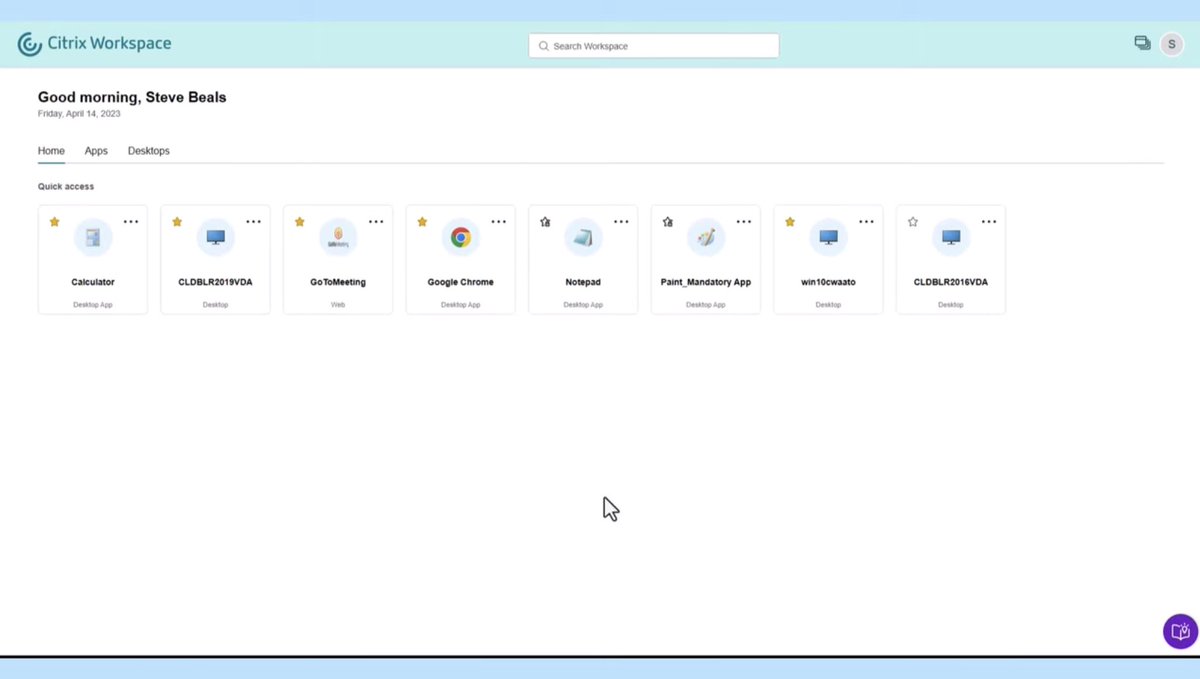The image size is (1200, 679).
Task: Click the purple help guide button bottom right
Action: 1179,631
